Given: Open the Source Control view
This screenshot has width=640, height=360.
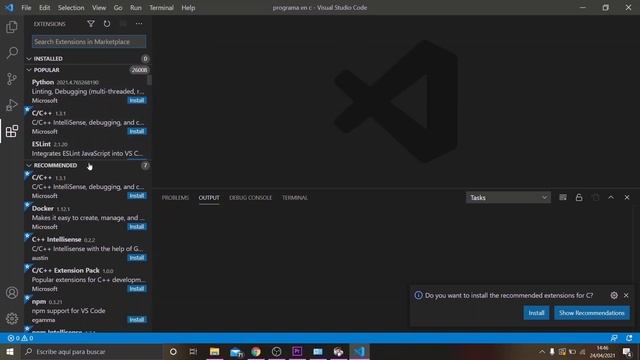Looking at the screenshot, I should point(12,79).
